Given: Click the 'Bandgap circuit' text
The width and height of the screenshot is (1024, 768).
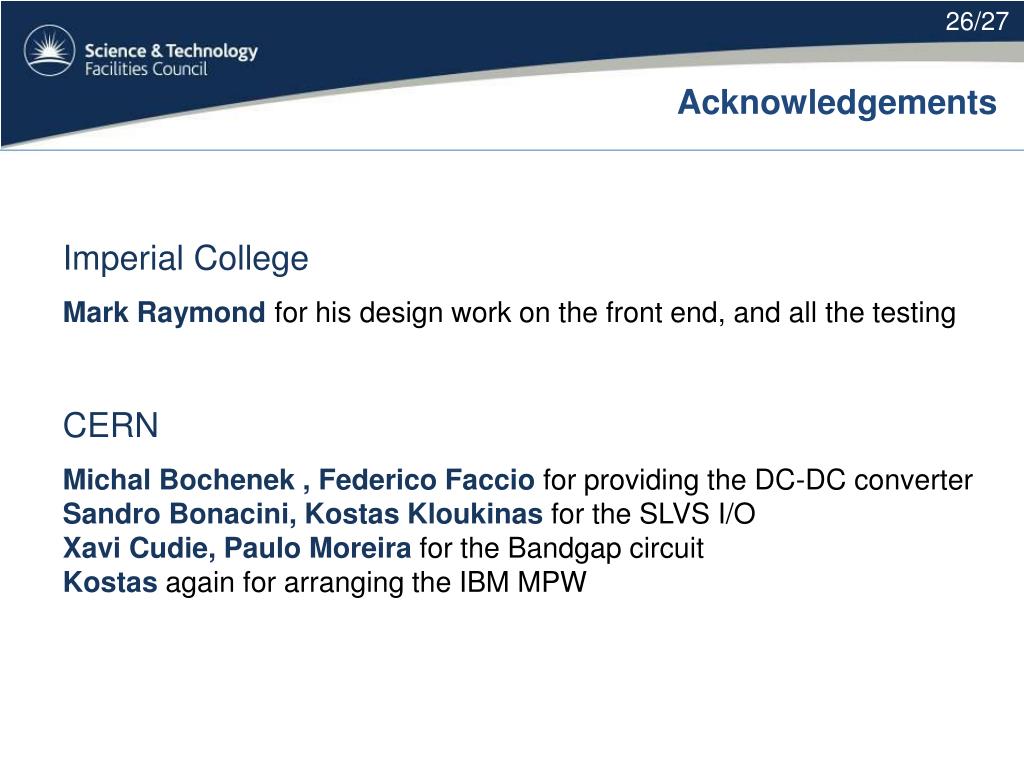Looking at the screenshot, I should [x=605, y=548].
